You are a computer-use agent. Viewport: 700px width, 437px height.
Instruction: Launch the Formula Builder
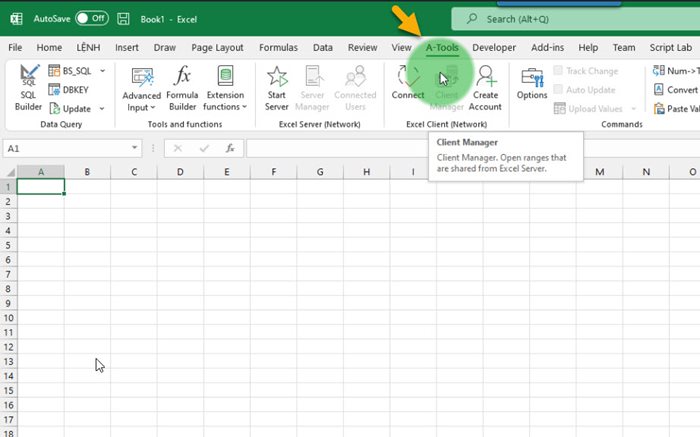tap(182, 88)
